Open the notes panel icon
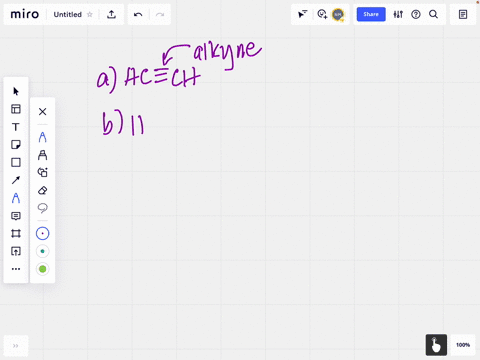The height and width of the screenshot is (360, 480). click(463, 14)
